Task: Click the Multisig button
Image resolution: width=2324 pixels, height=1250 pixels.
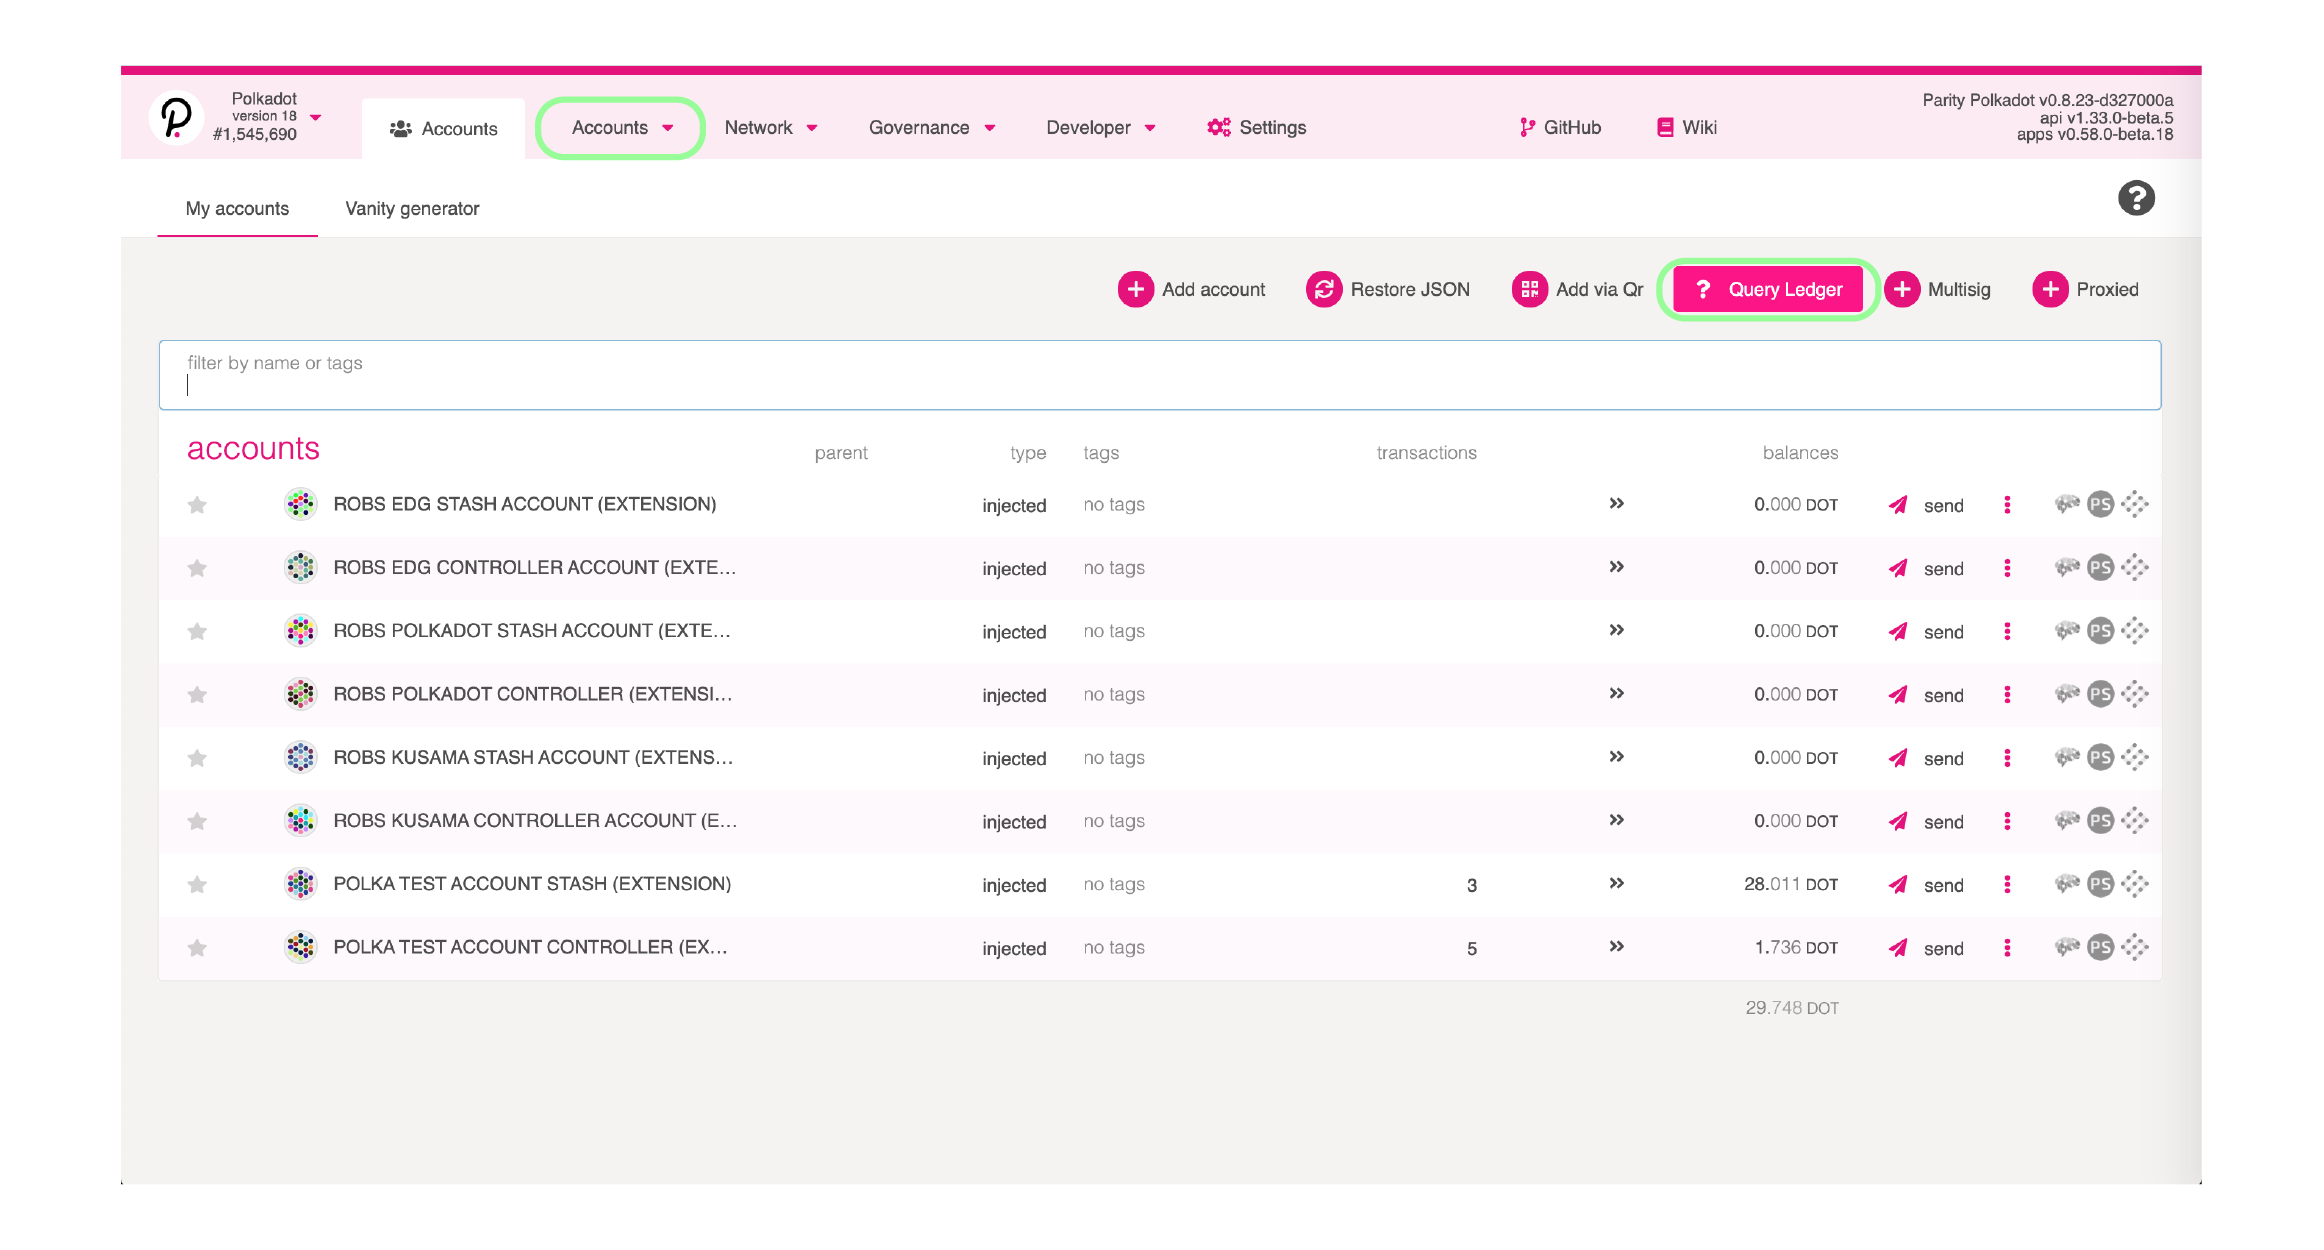Action: pyautogui.click(x=1938, y=290)
